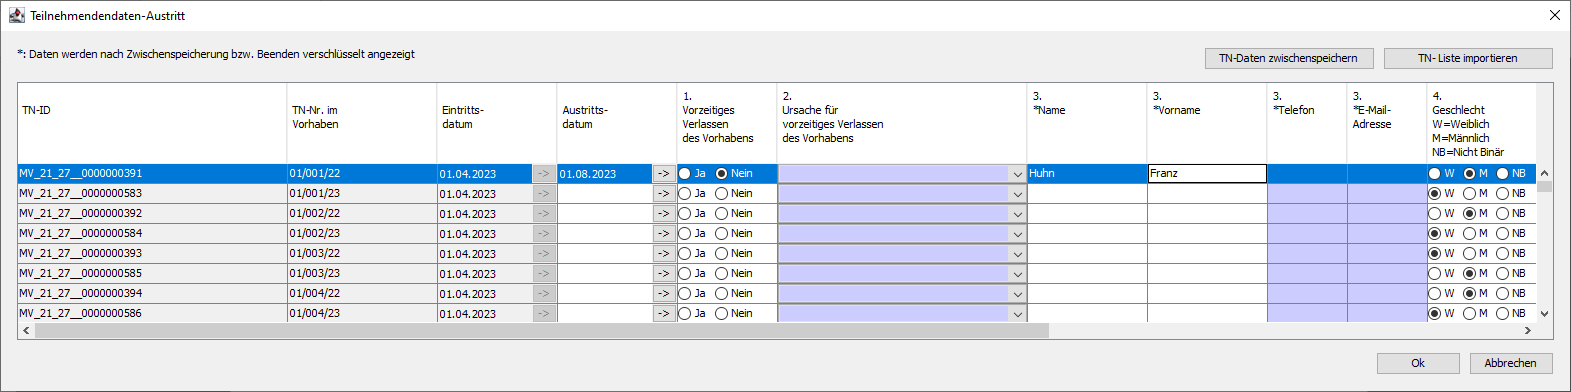
Task: Click the Telefon cell in row MV_21_27__0000000391
Action: point(1307,173)
